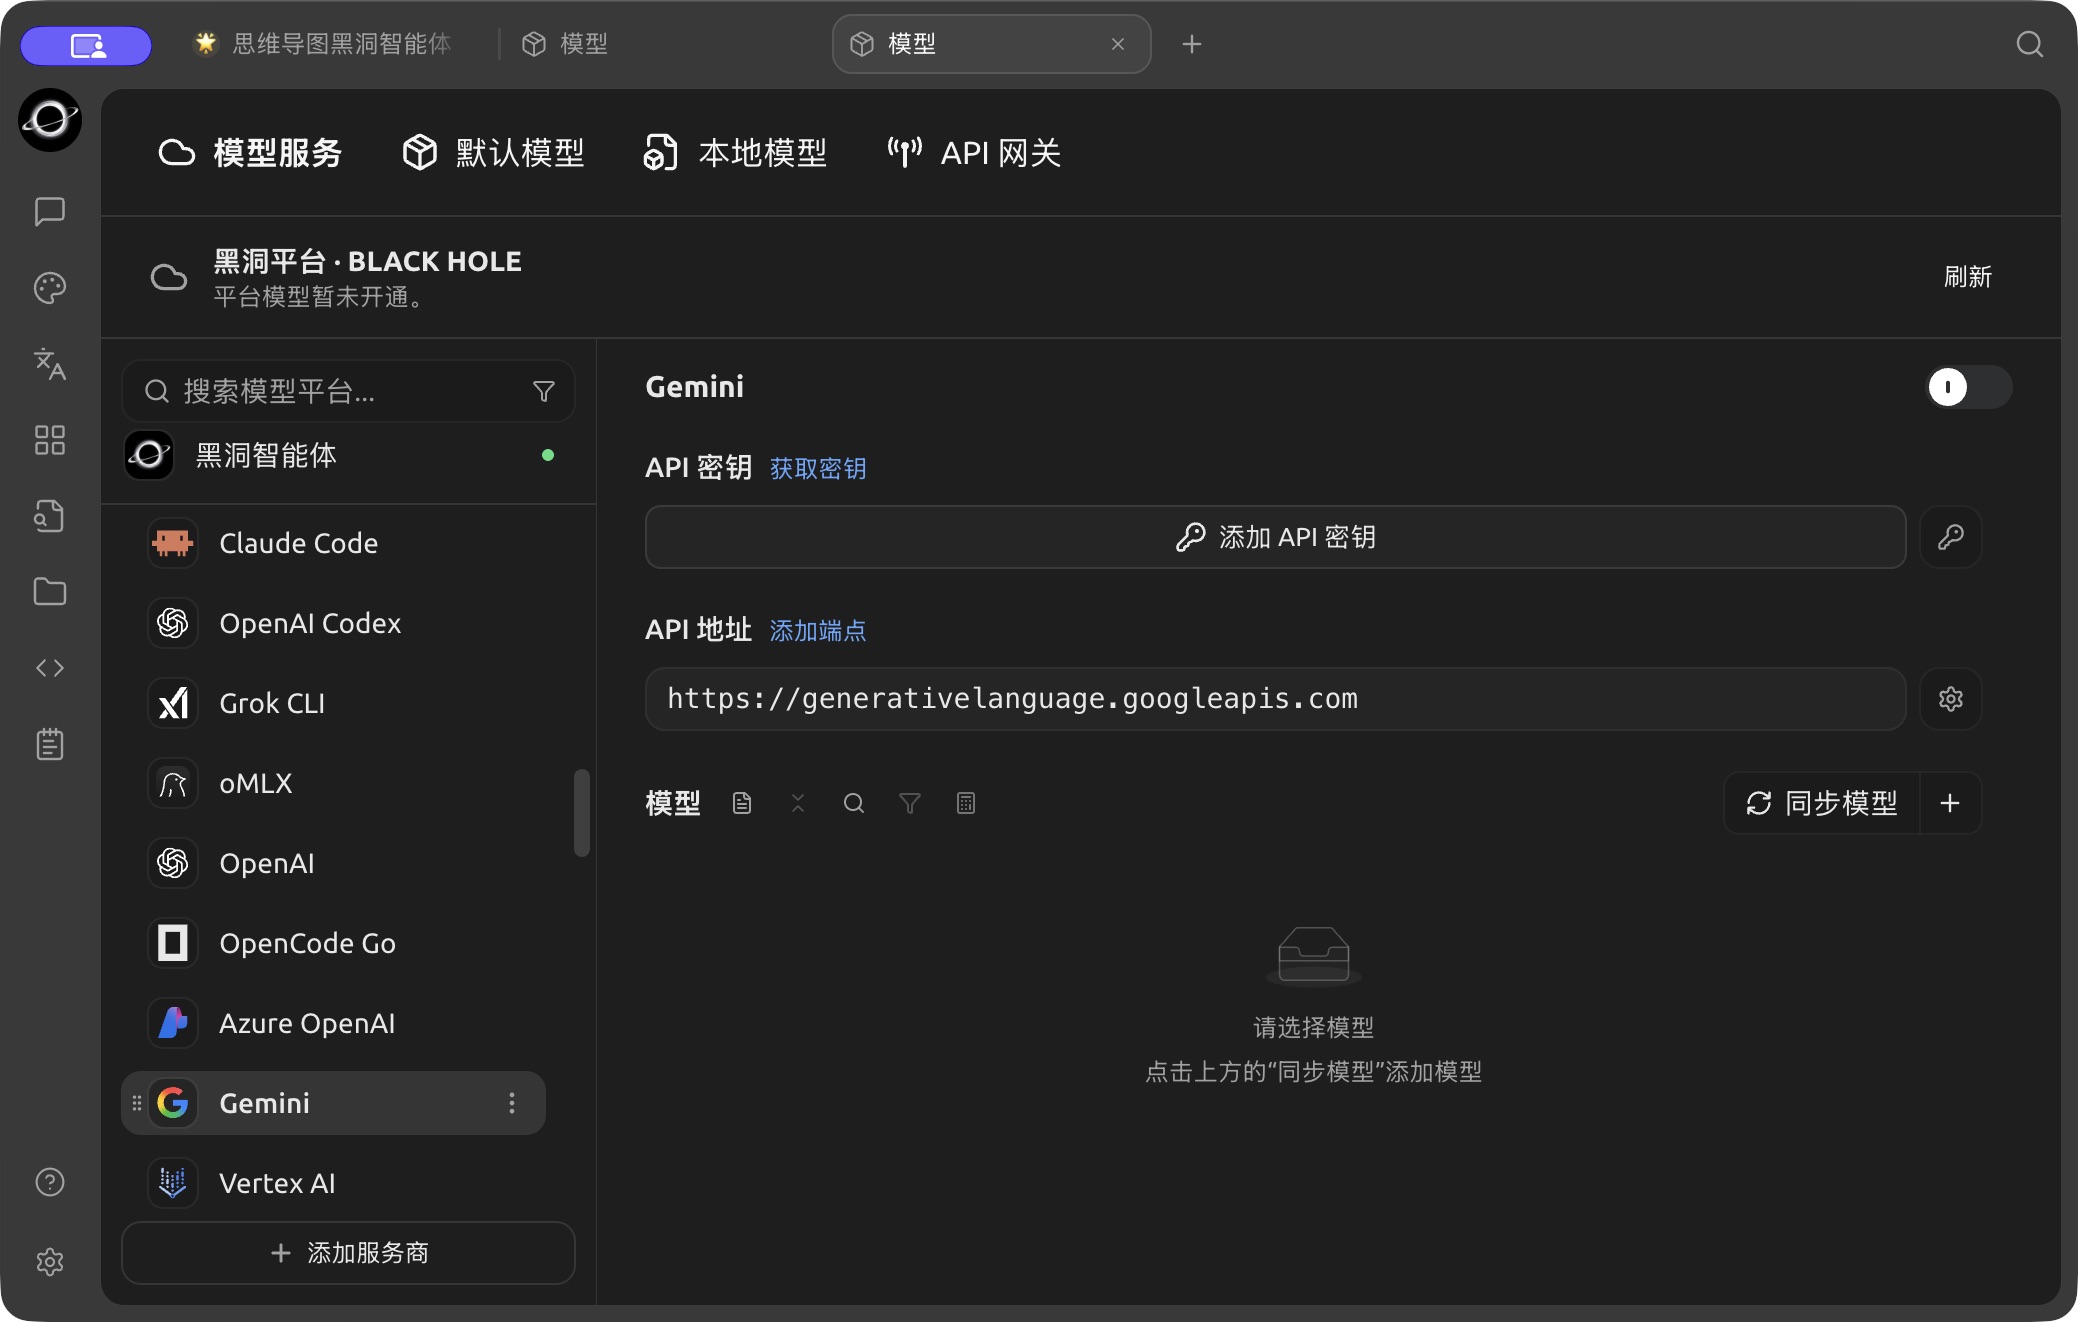Click the plus button beside 同步模型
The width and height of the screenshot is (2078, 1322).
click(1950, 803)
